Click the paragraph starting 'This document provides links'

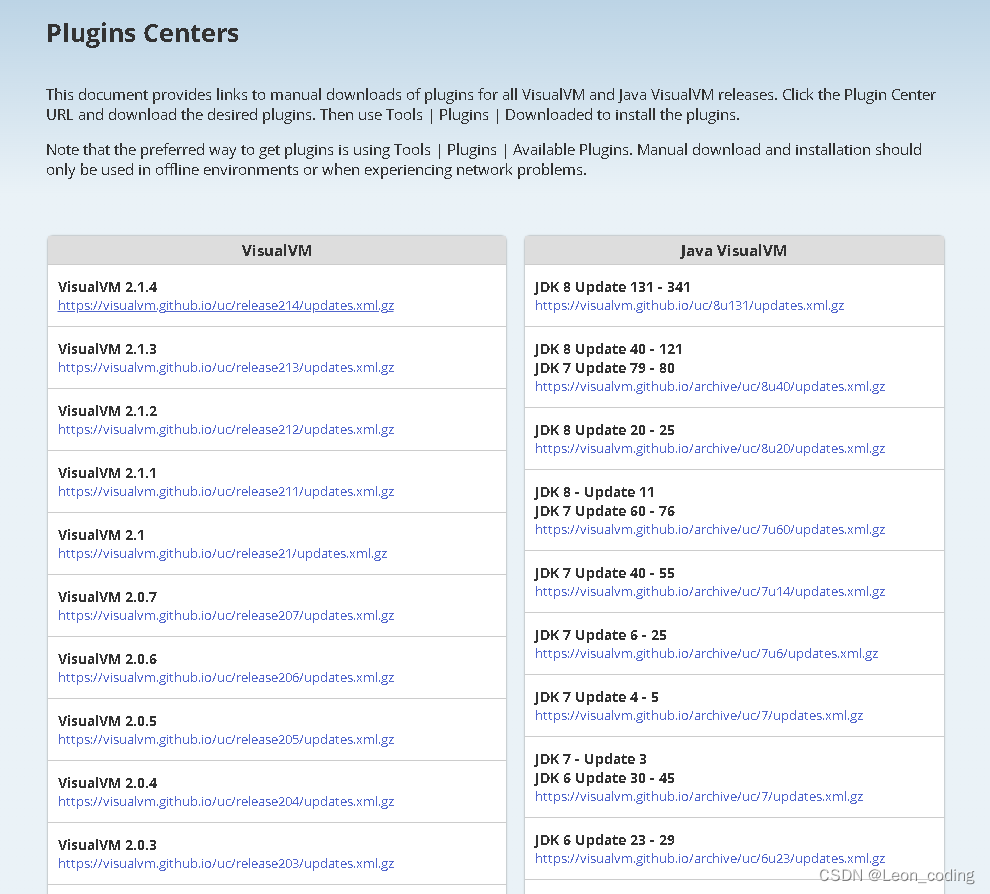click(x=491, y=105)
